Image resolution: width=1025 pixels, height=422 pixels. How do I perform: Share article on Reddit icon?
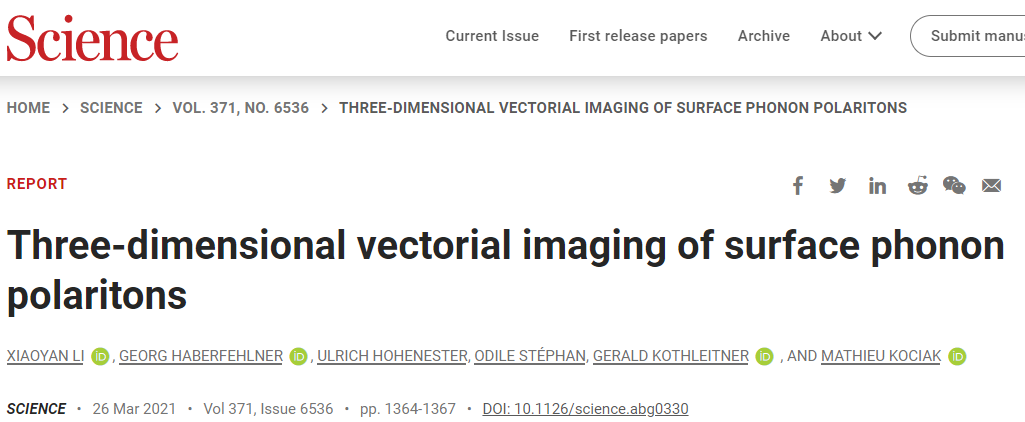(918, 186)
